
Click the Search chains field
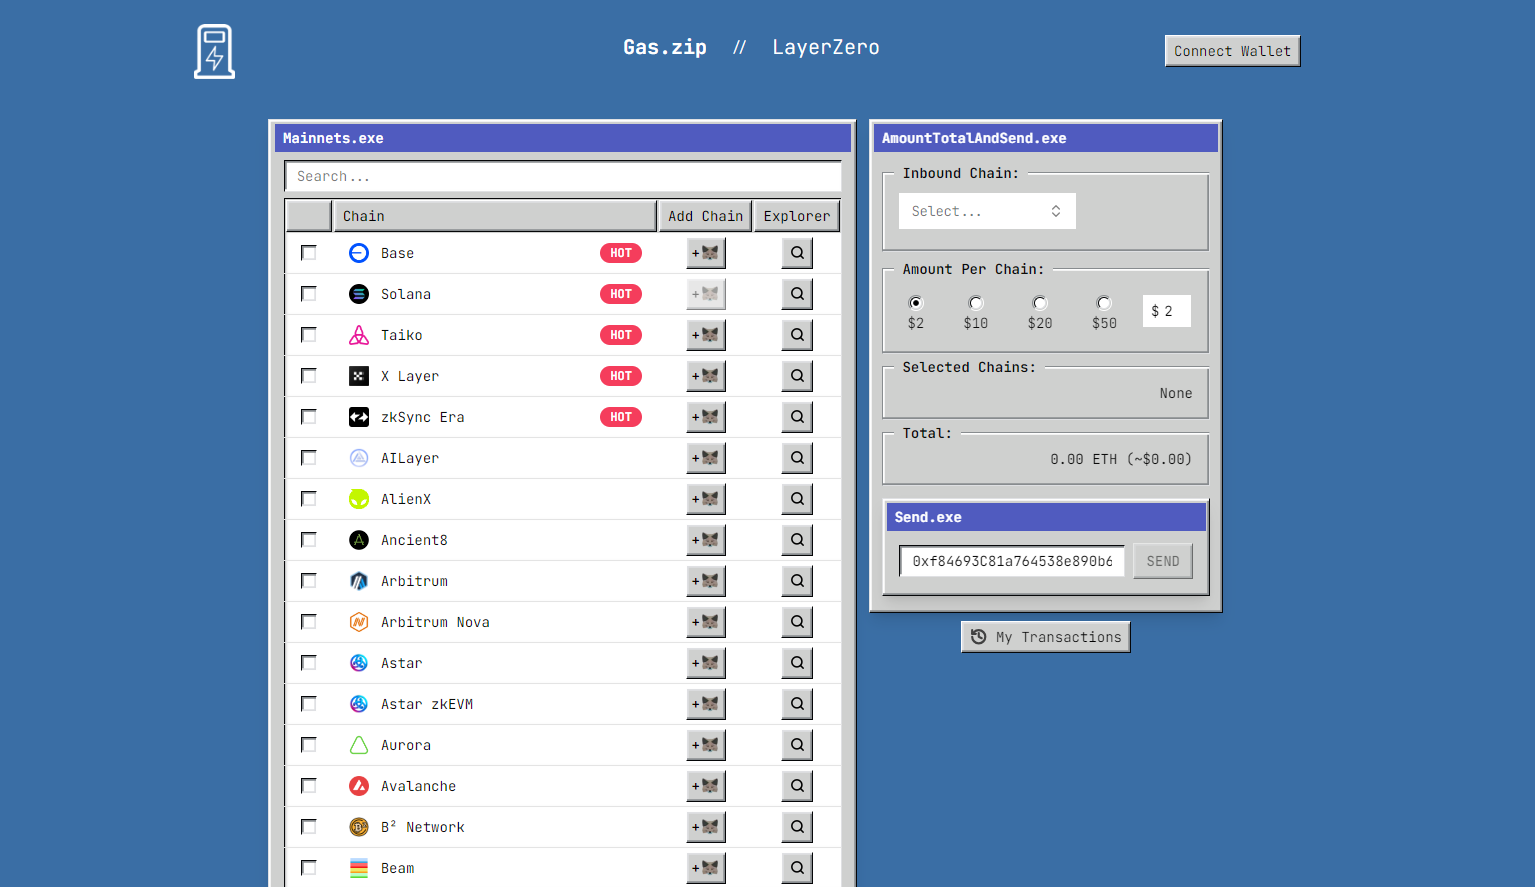[563, 176]
